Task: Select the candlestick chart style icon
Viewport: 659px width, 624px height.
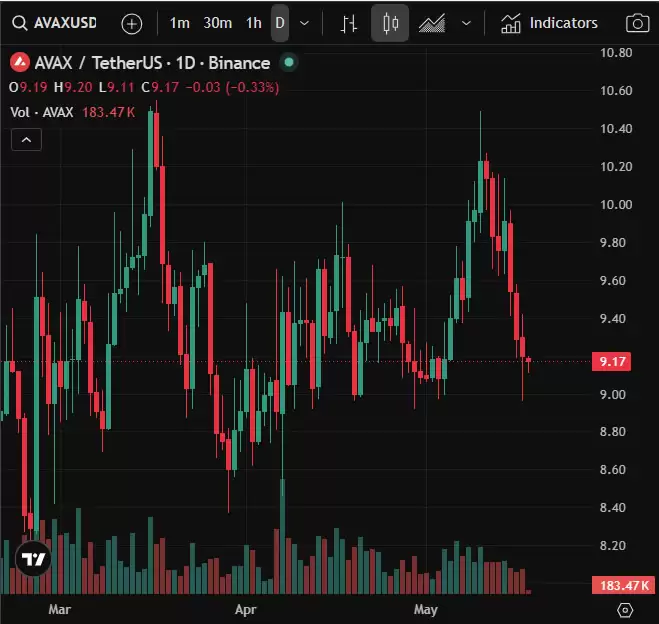Action: [x=390, y=23]
